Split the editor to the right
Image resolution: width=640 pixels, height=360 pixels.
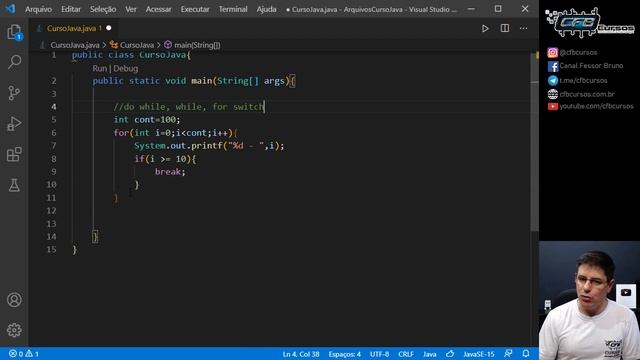click(504, 28)
